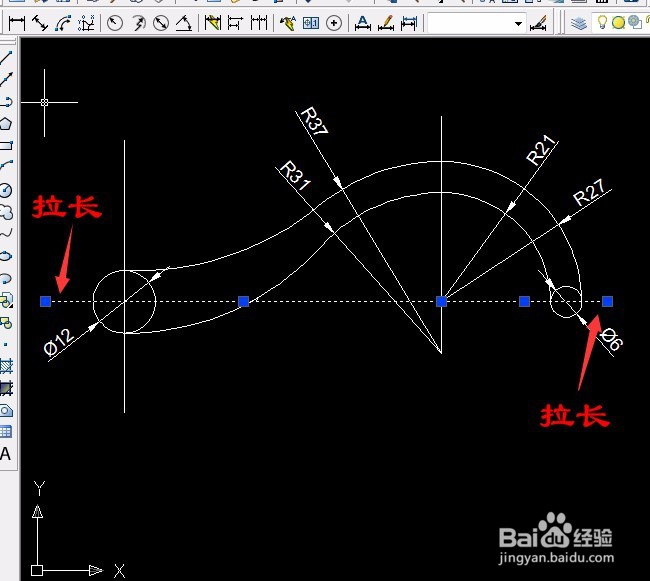
Task: Select the Point draw tool
Action: [x=6, y=344]
